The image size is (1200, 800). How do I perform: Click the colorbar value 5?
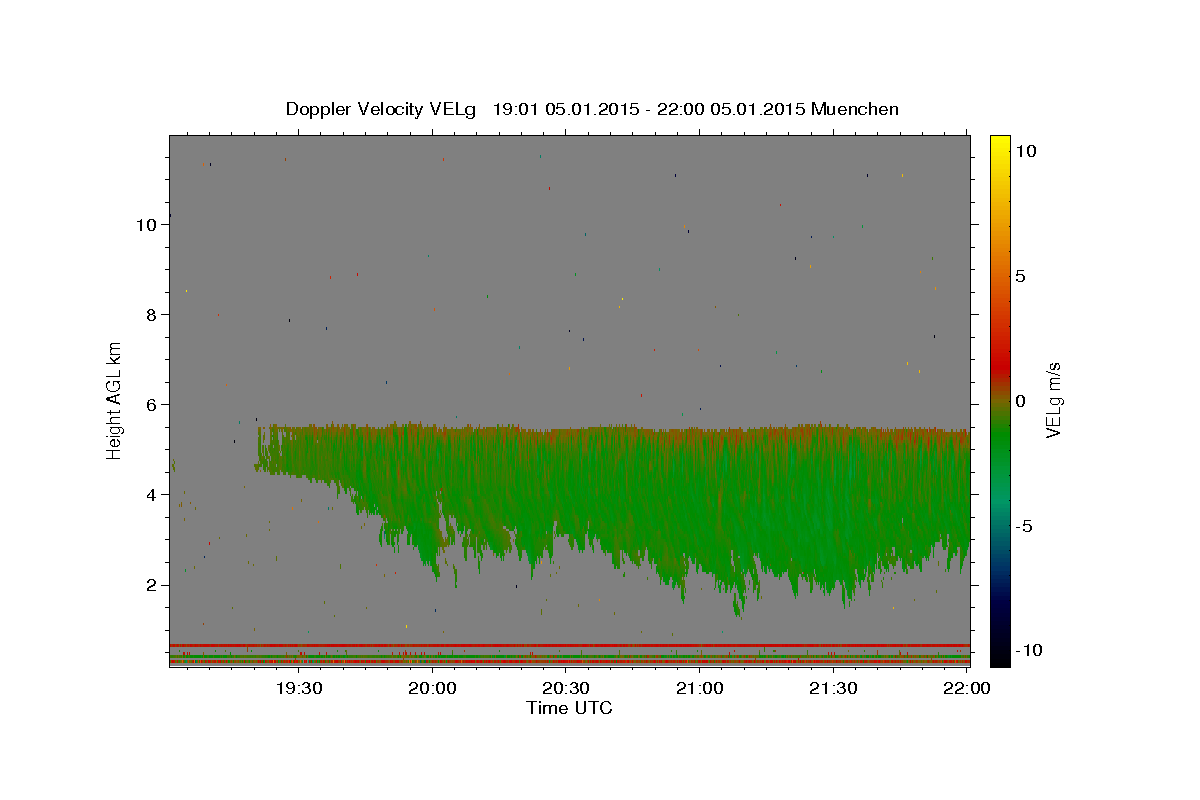[x=1021, y=276]
